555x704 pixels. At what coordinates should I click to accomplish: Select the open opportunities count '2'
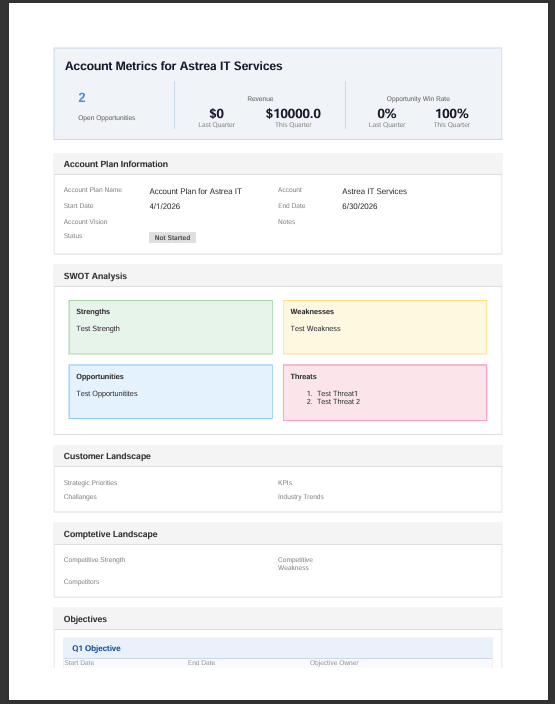(x=82, y=97)
